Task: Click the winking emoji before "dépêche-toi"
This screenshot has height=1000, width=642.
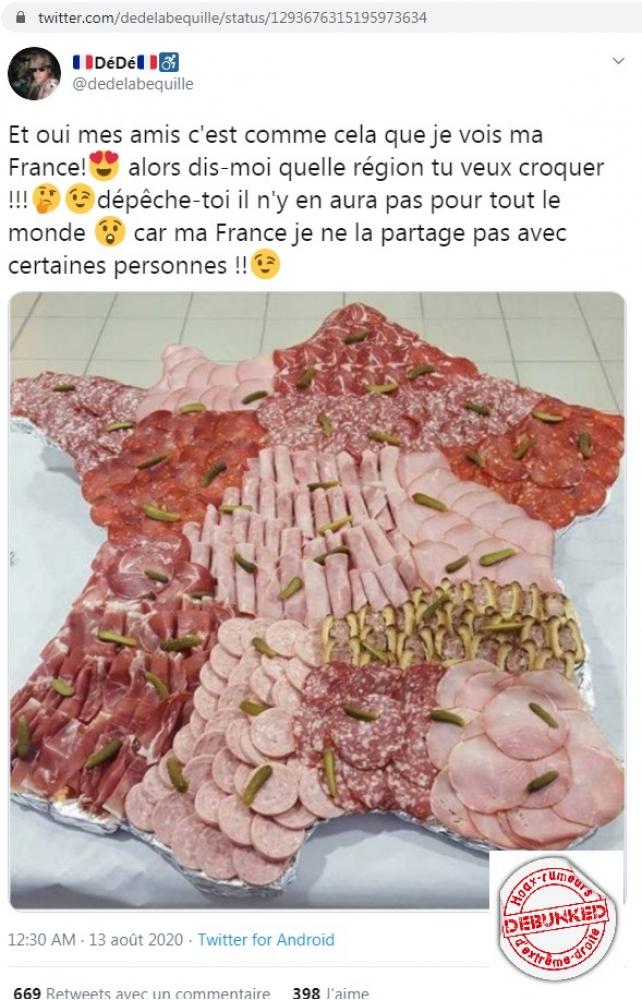Action: [80, 200]
